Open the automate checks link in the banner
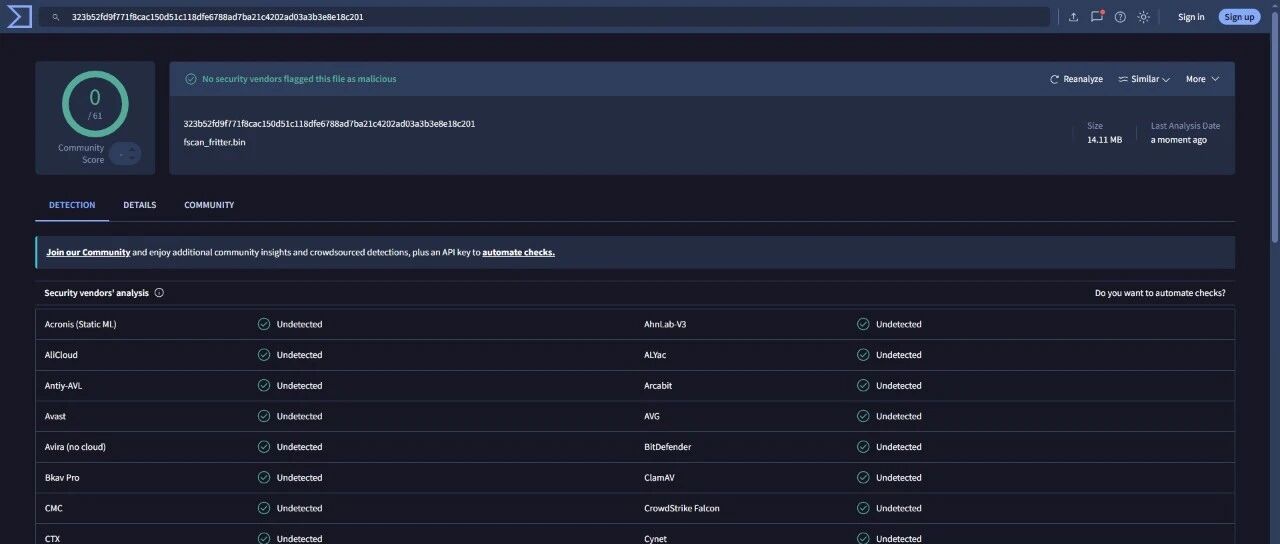 tap(518, 252)
